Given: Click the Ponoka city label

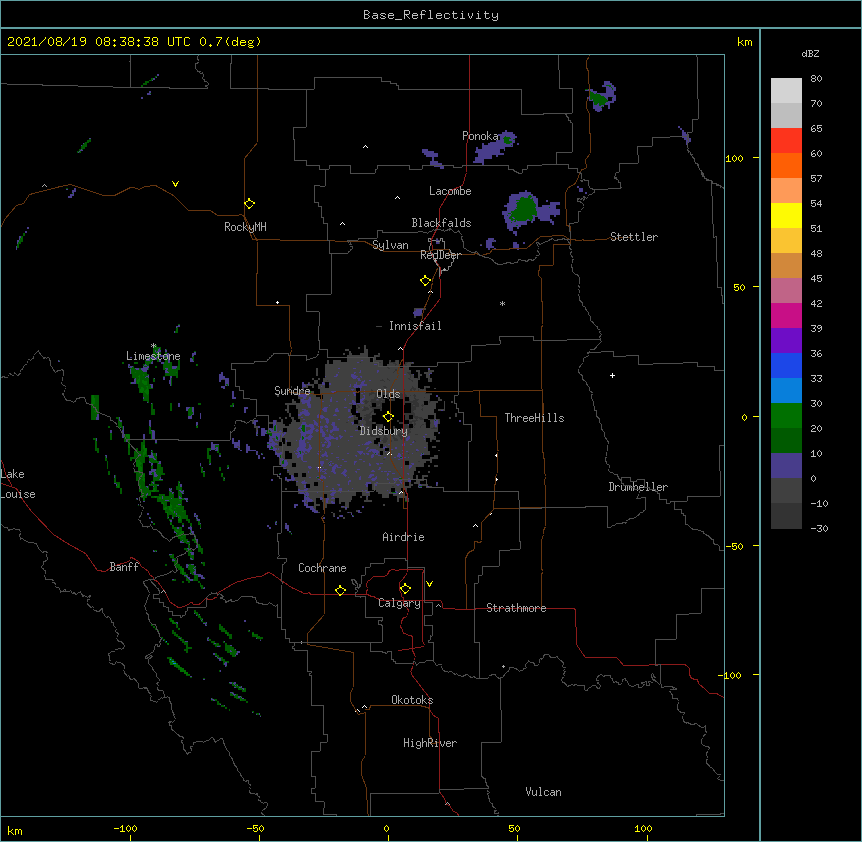Looking at the screenshot, I should pos(480,136).
